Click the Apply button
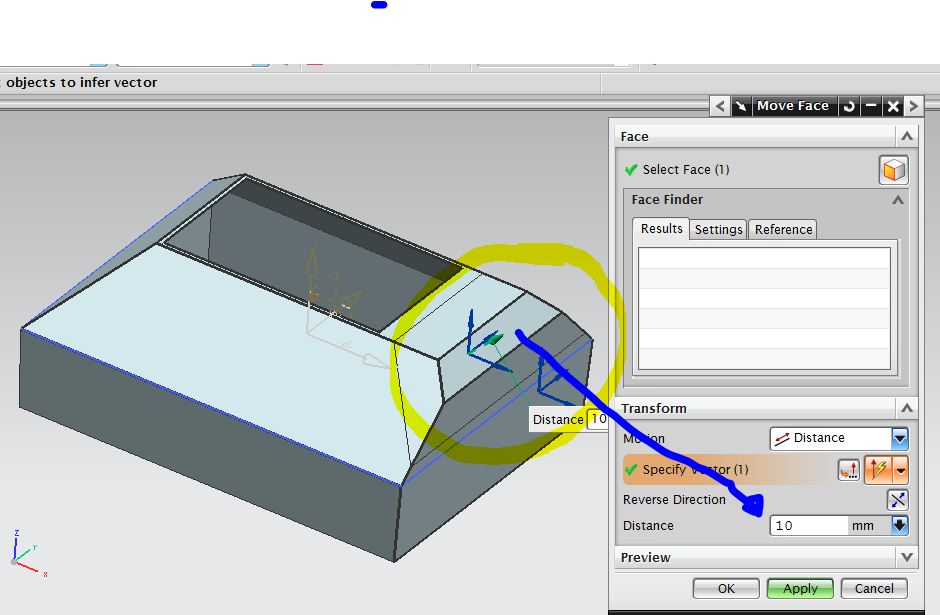Screen dimensions: 940x615 coord(799,588)
